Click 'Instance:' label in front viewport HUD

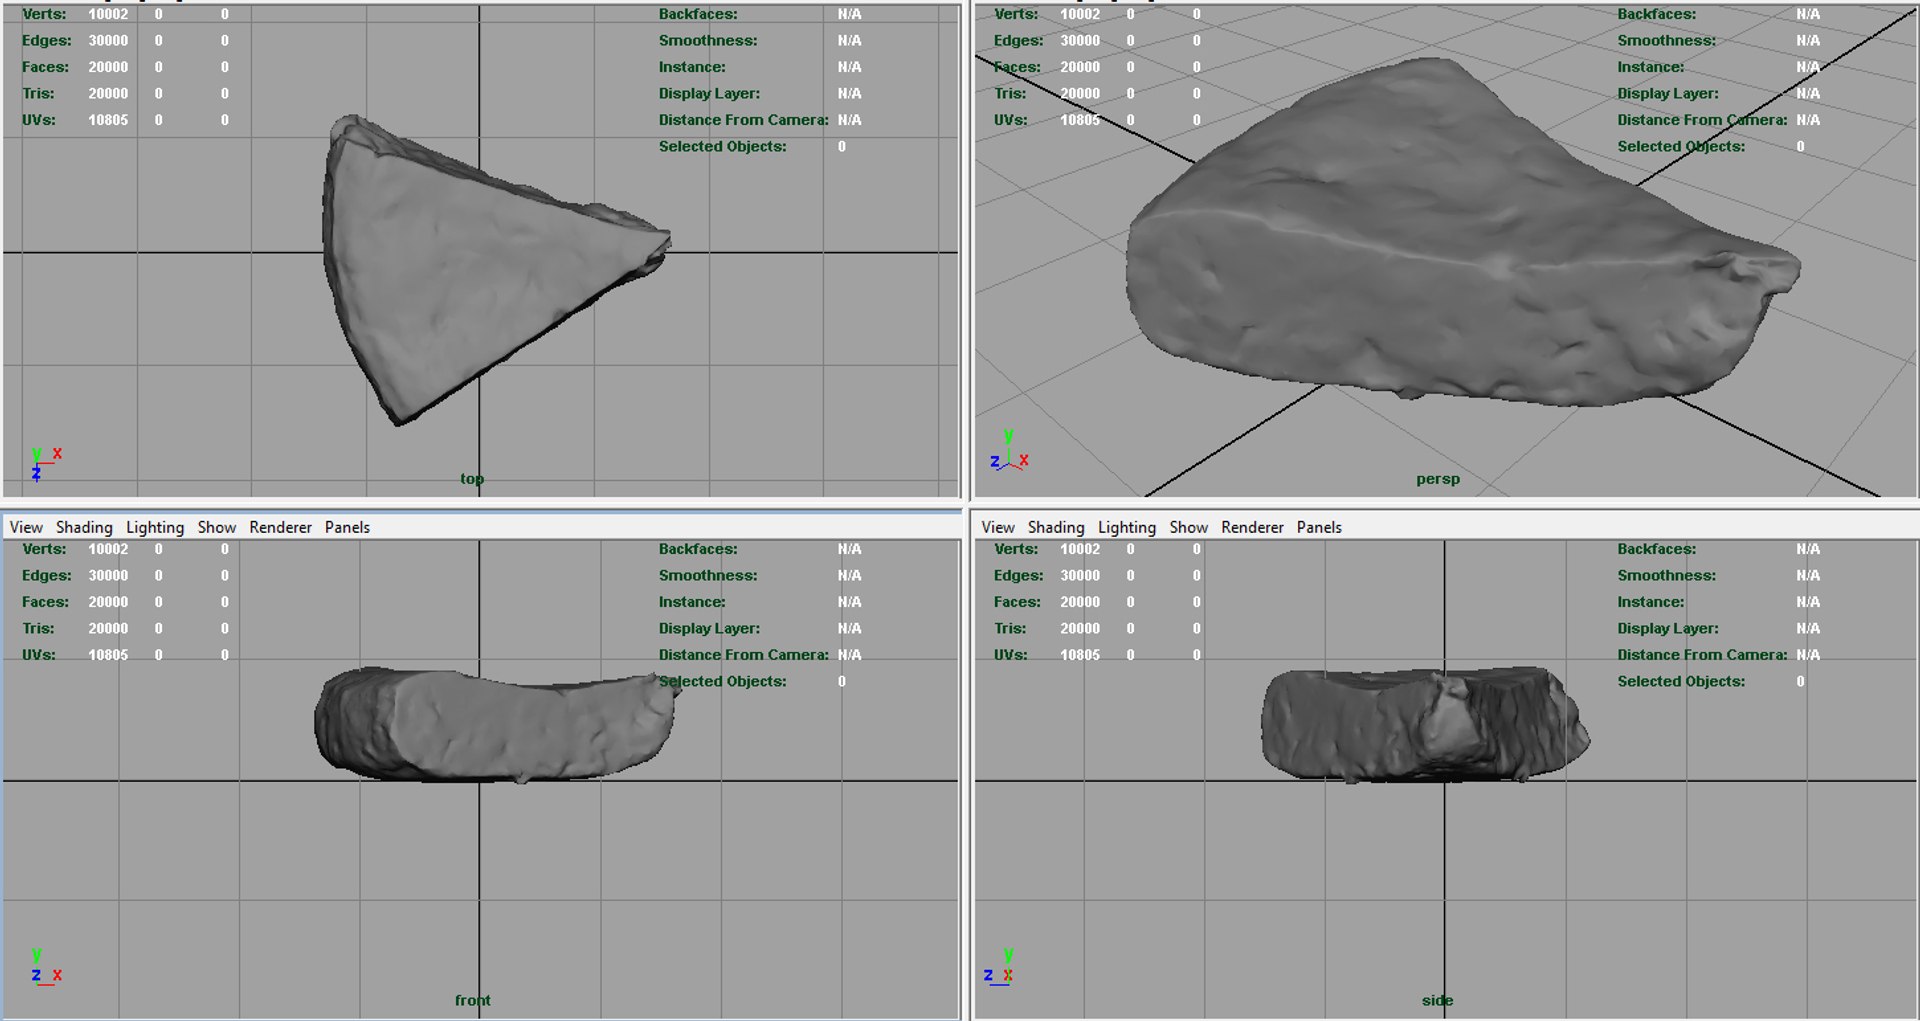[x=692, y=602]
